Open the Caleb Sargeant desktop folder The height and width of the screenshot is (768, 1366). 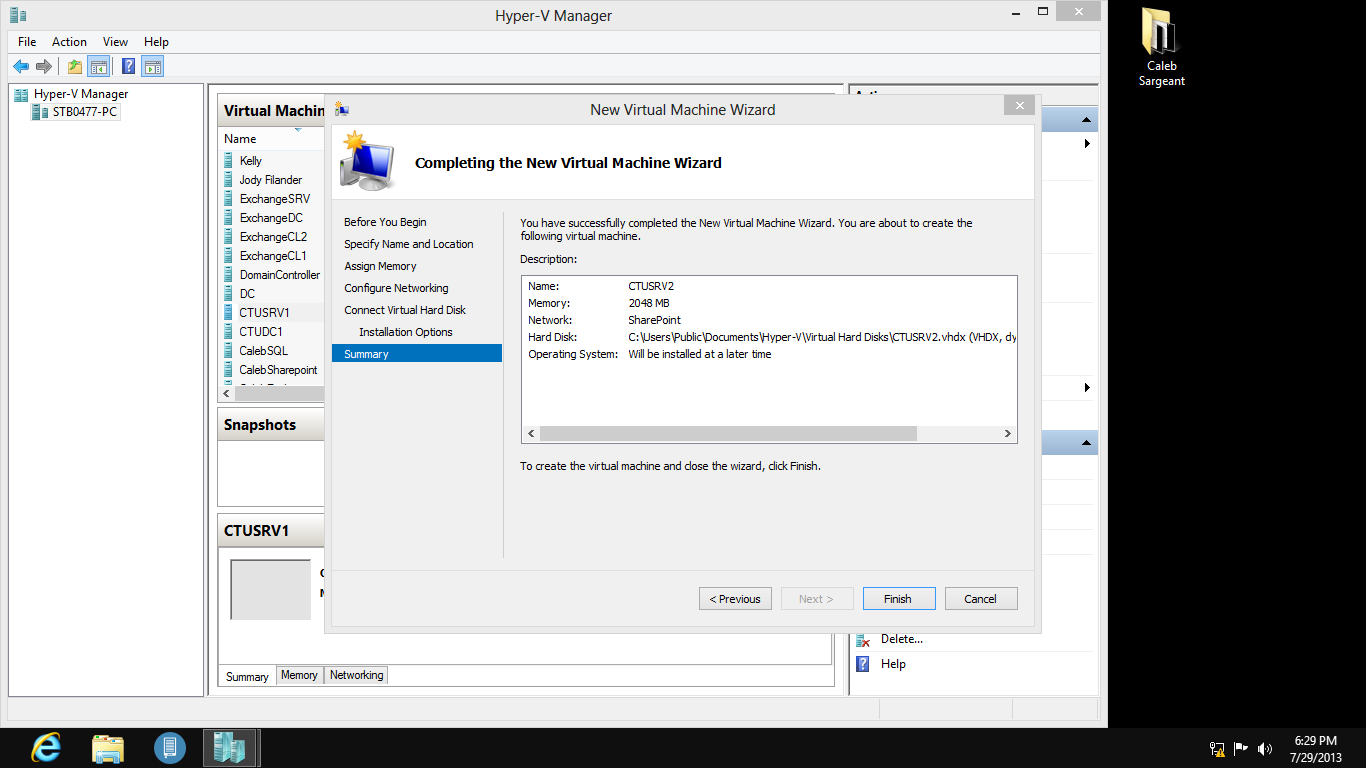click(x=1161, y=47)
